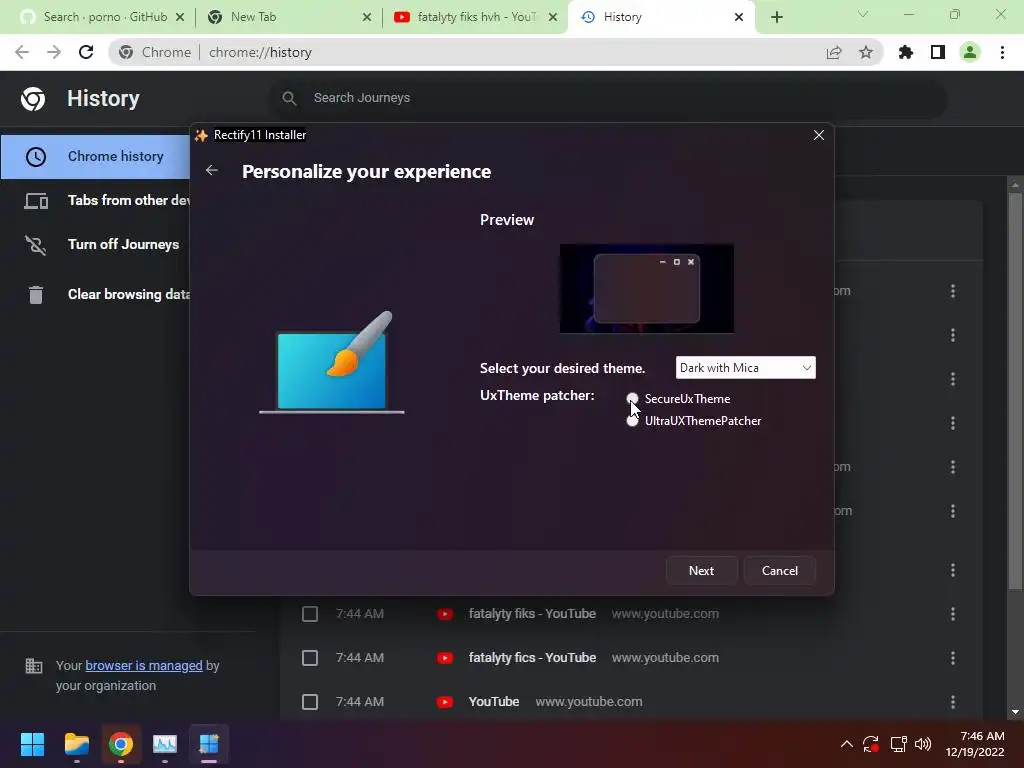Open more actions for fatalyty fics entry
The width and height of the screenshot is (1024, 768).
tap(953, 658)
